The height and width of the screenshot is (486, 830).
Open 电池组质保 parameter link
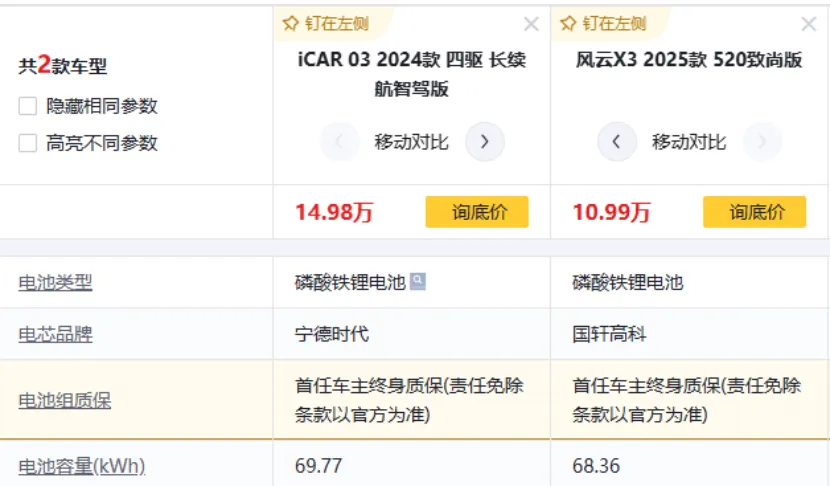[64, 400]
